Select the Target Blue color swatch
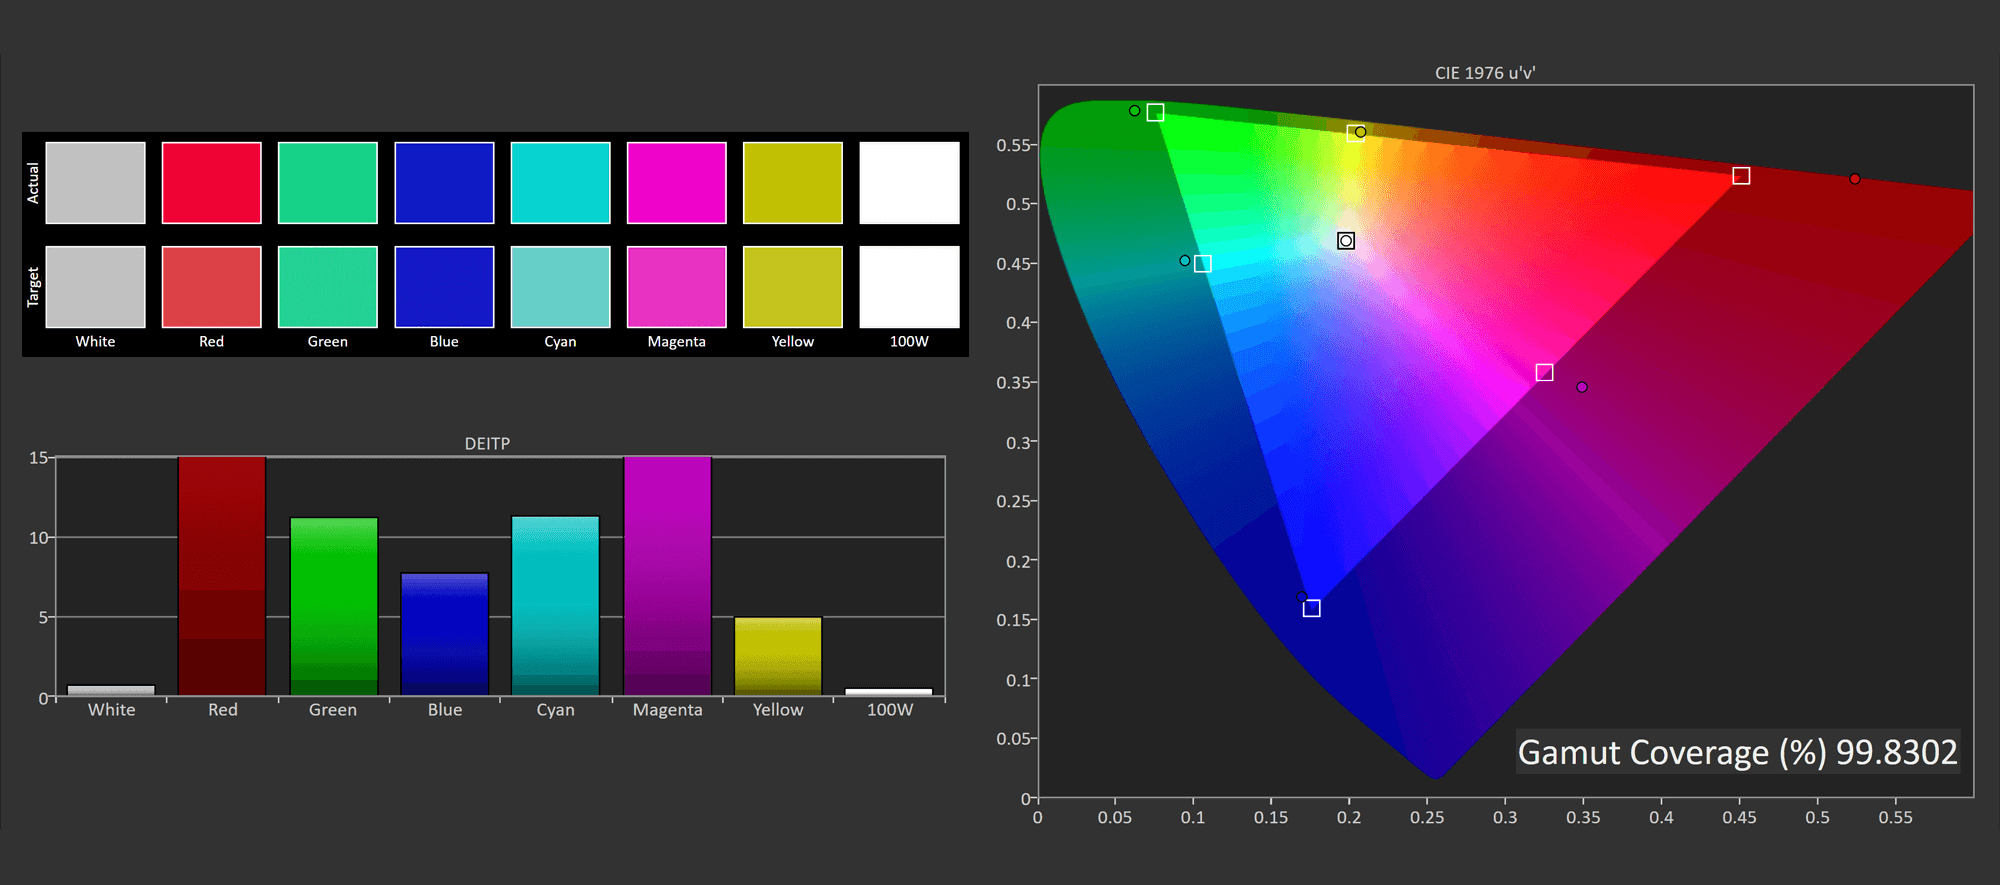 coord(444,287)
